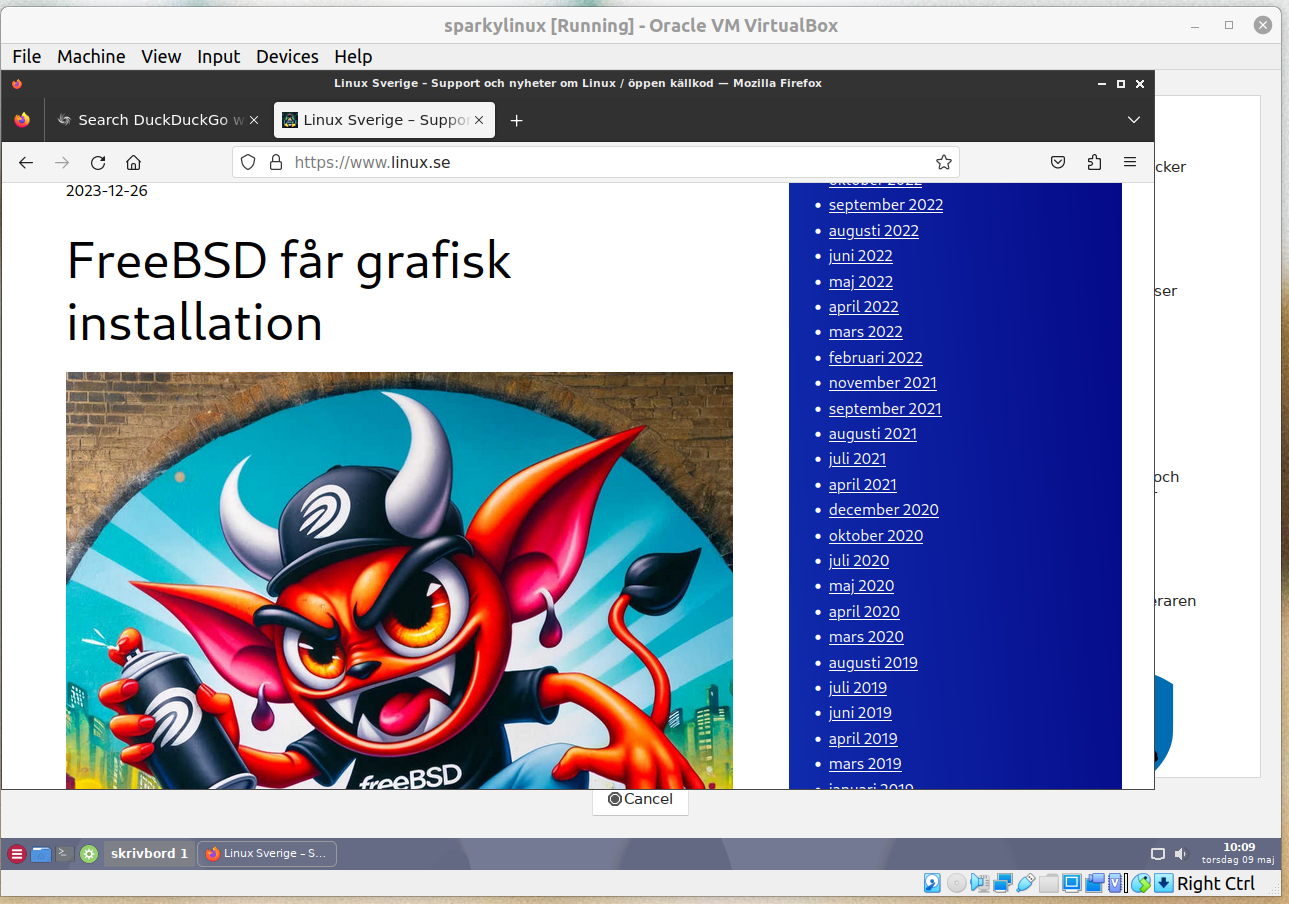Click Firefox's forward arrow button
The width and height of the screenshot is (1289, 904).
[62, 162]
